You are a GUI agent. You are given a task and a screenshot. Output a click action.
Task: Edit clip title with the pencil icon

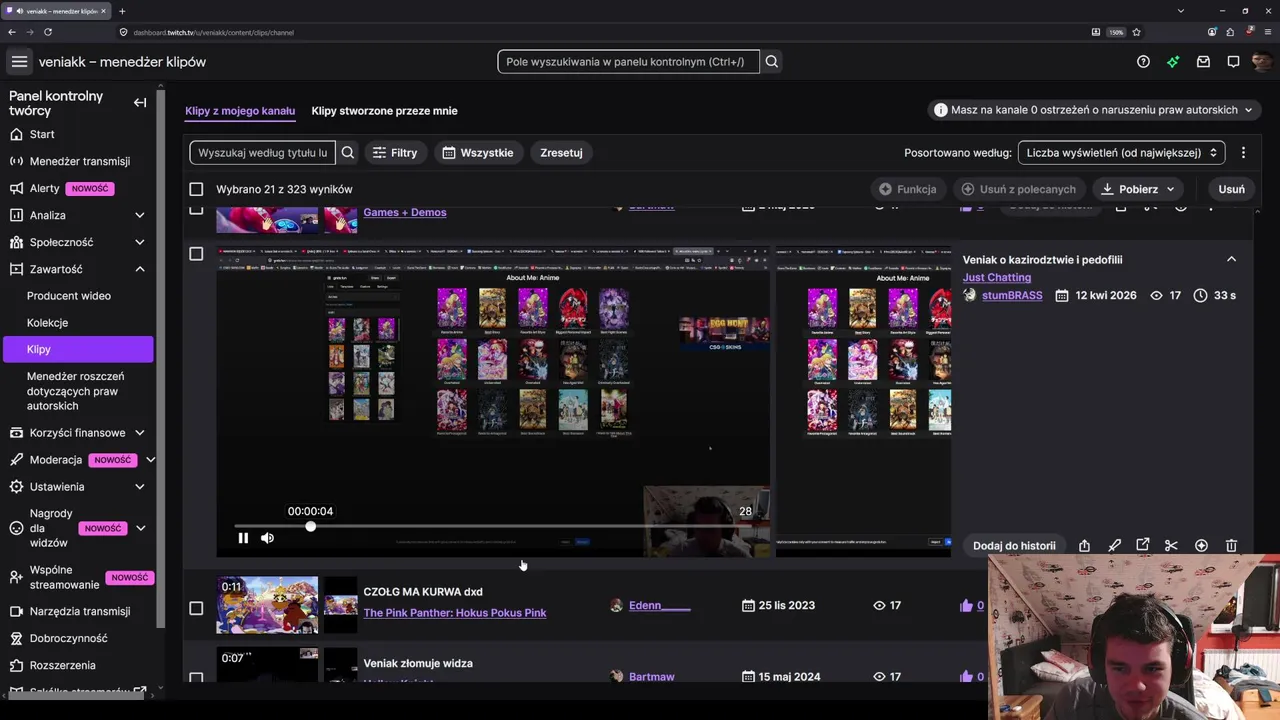(x=1114, y=546)
